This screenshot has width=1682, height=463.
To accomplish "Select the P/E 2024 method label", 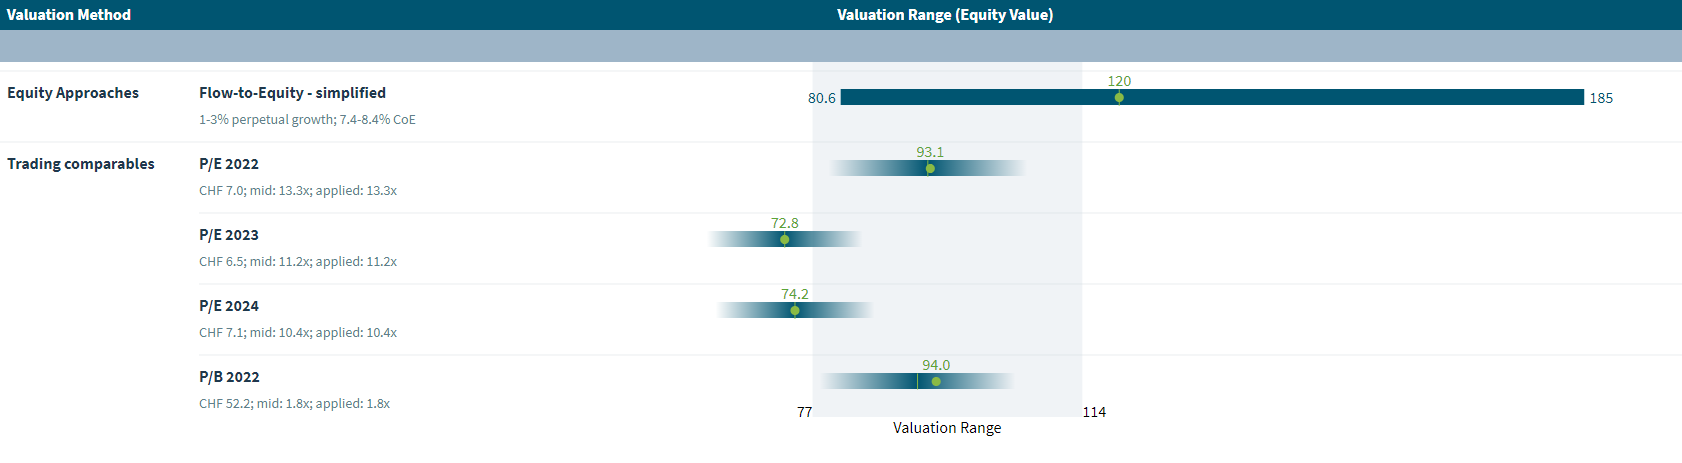I will (x=229, y=306).
